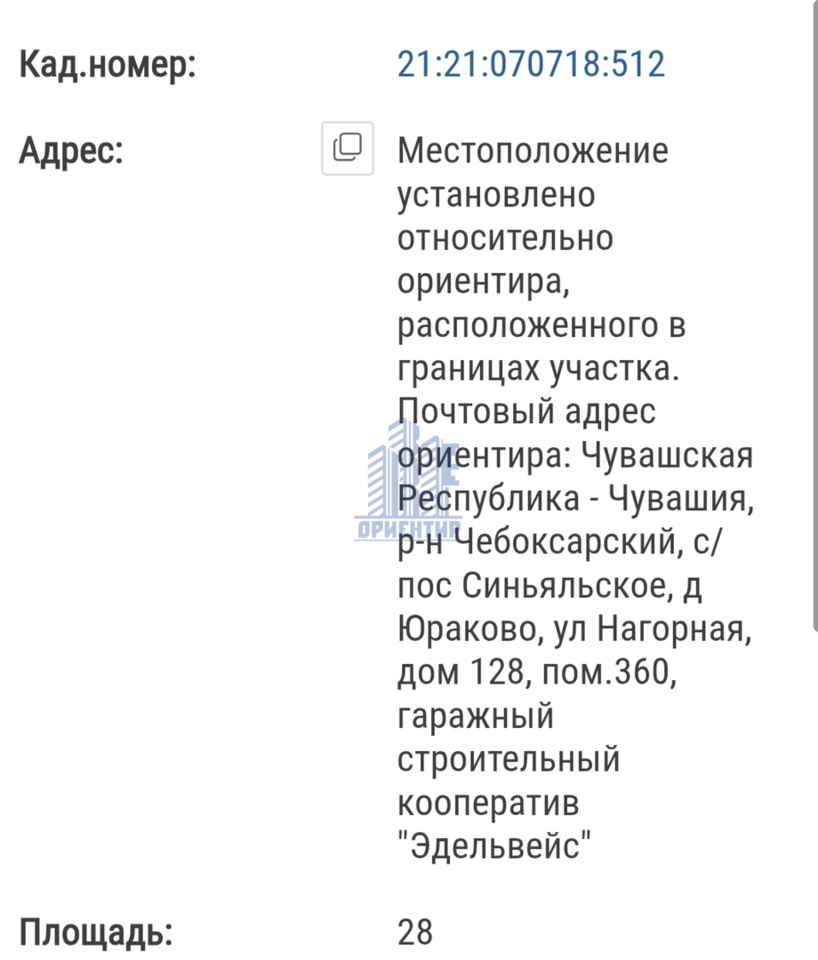Click the area value 28
The image size is (818, 960).
[415, 932]
